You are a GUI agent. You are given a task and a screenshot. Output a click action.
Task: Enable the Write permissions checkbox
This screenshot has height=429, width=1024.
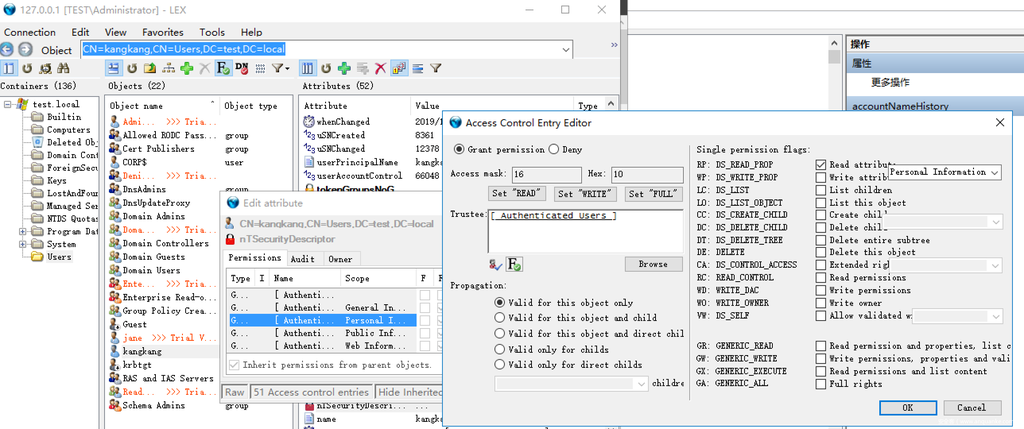[x=821, y=290]
